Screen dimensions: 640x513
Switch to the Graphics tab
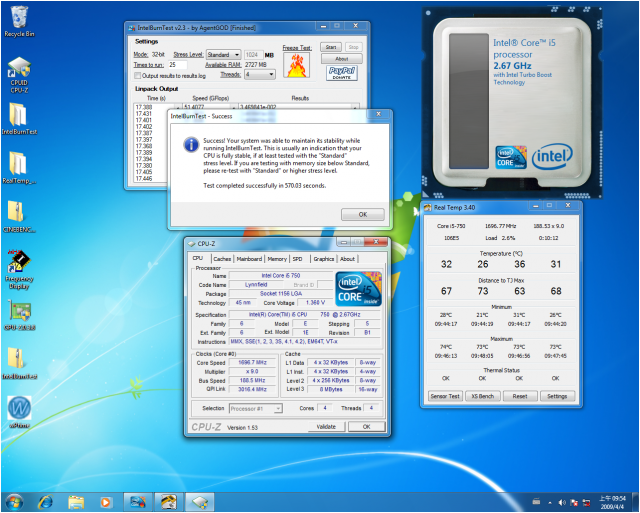[x=324, y=259]
